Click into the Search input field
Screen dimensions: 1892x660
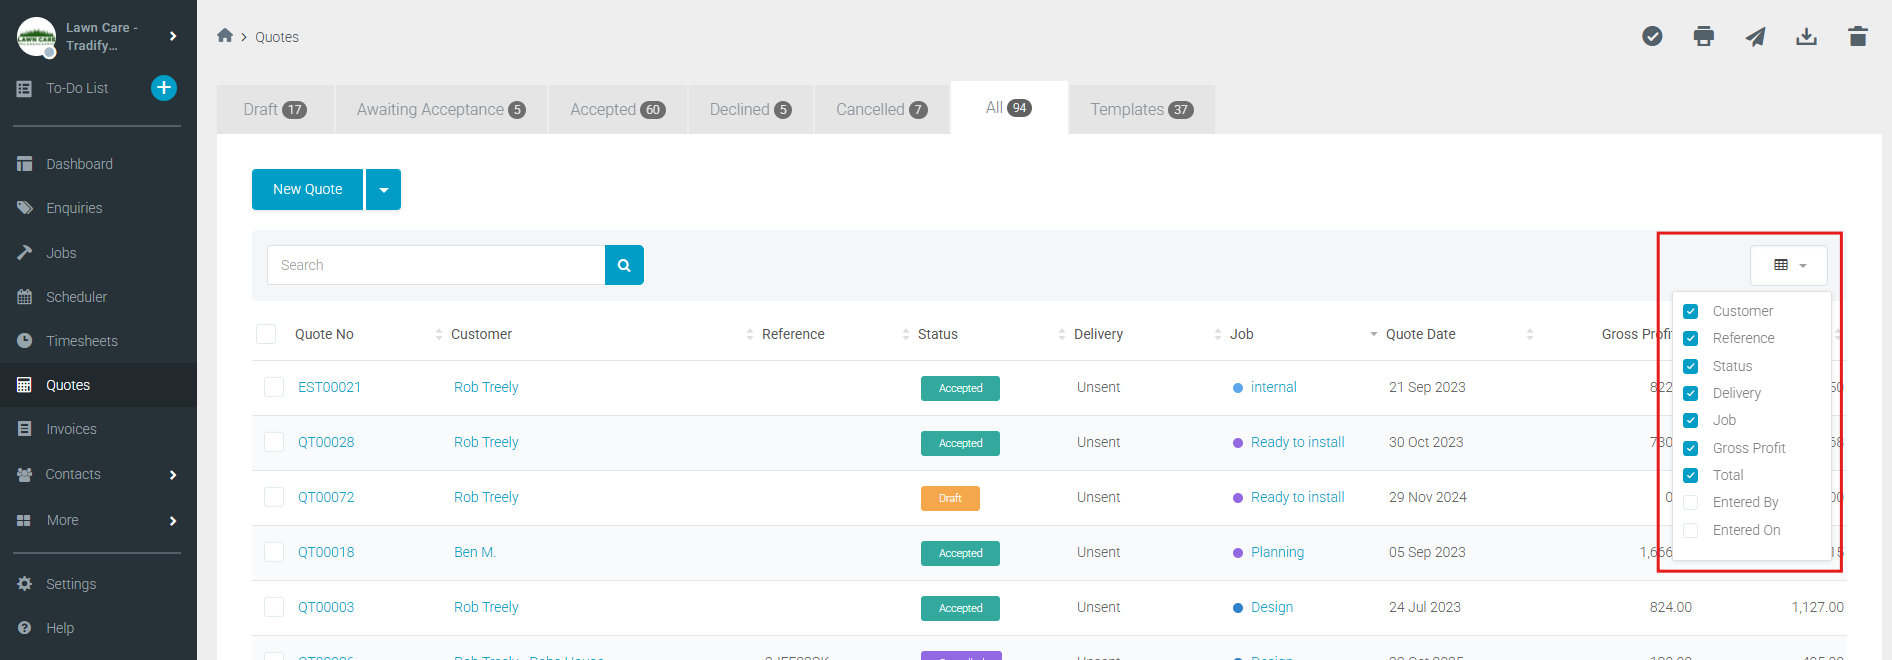tap(436, 265)
